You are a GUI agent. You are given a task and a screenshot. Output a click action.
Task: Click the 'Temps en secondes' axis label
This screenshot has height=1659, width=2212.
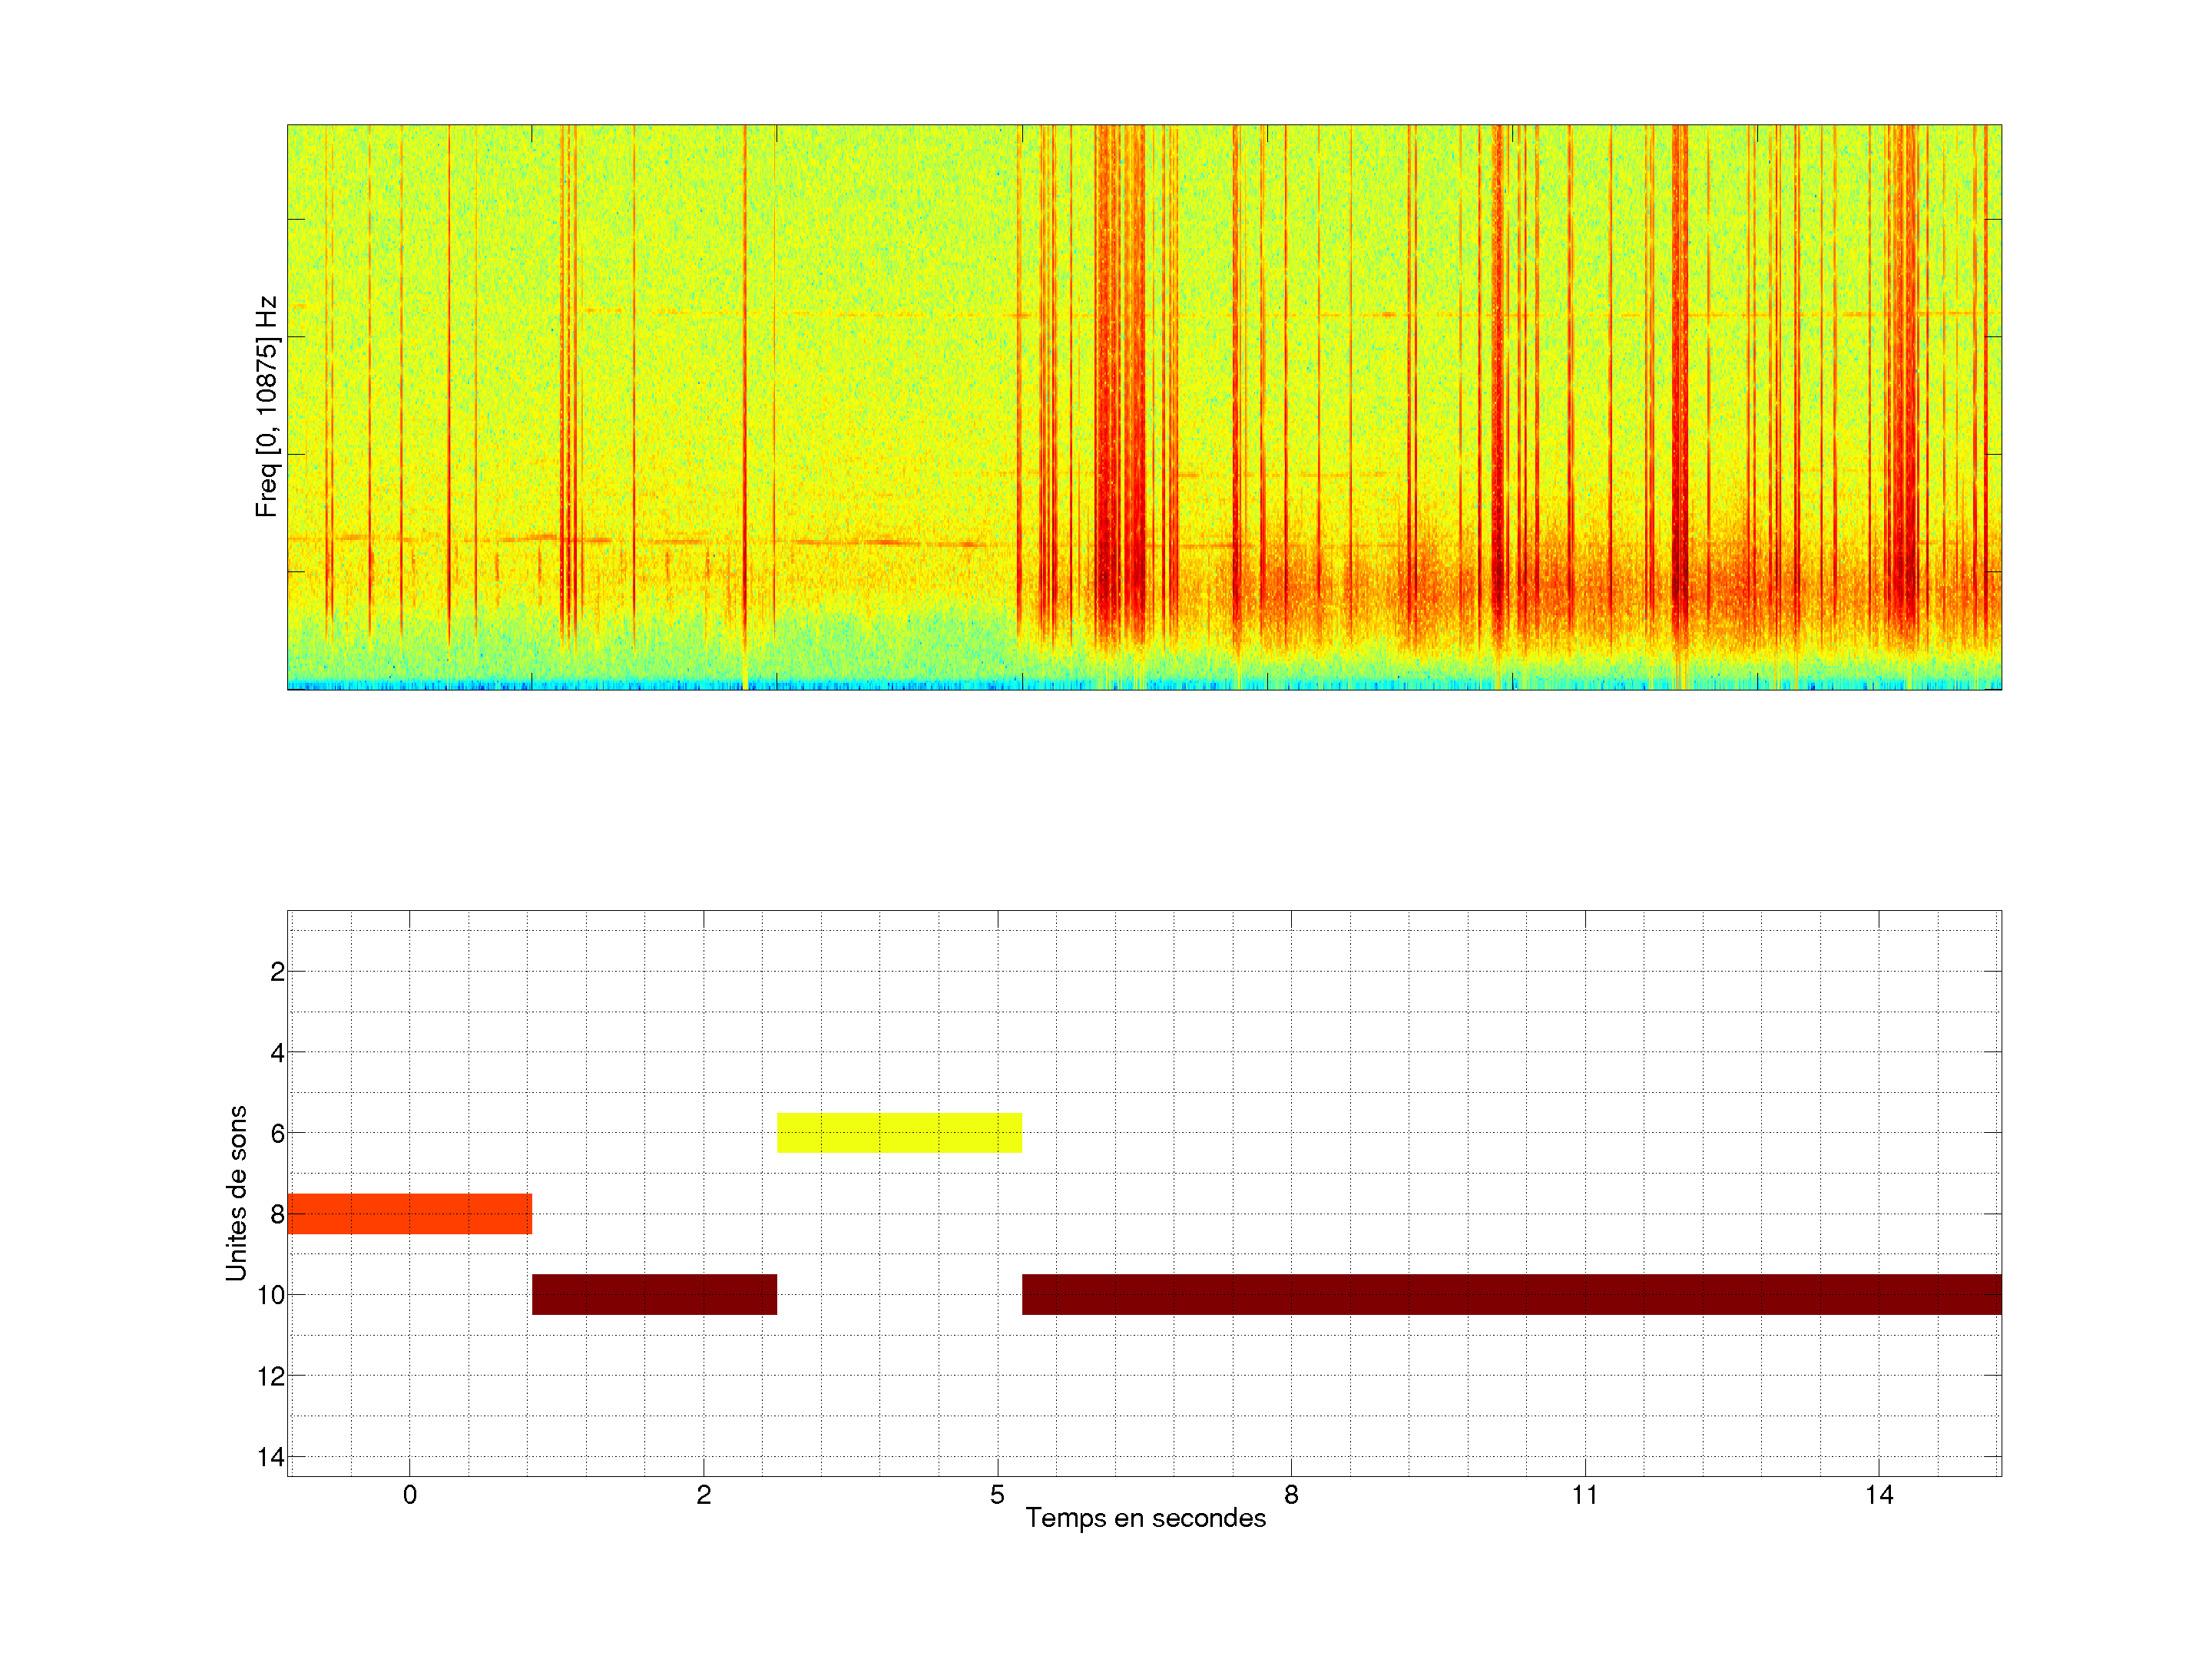coord(1145,1518)
